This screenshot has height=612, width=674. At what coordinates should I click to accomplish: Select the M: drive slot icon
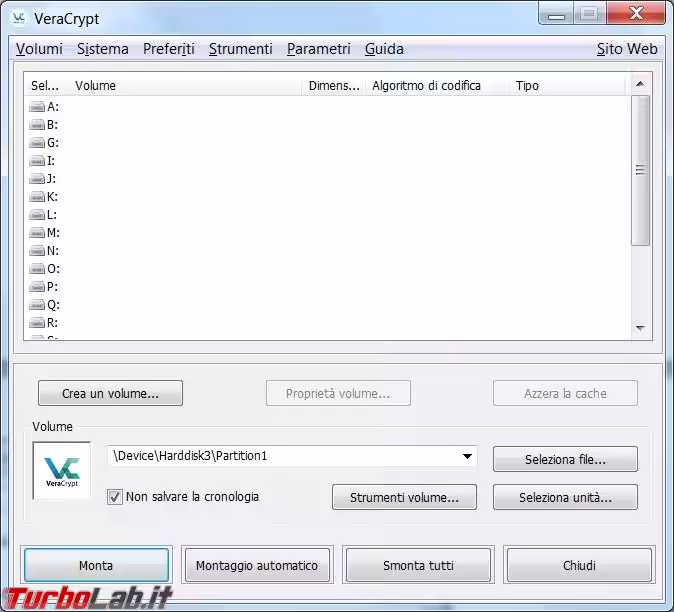37,233
